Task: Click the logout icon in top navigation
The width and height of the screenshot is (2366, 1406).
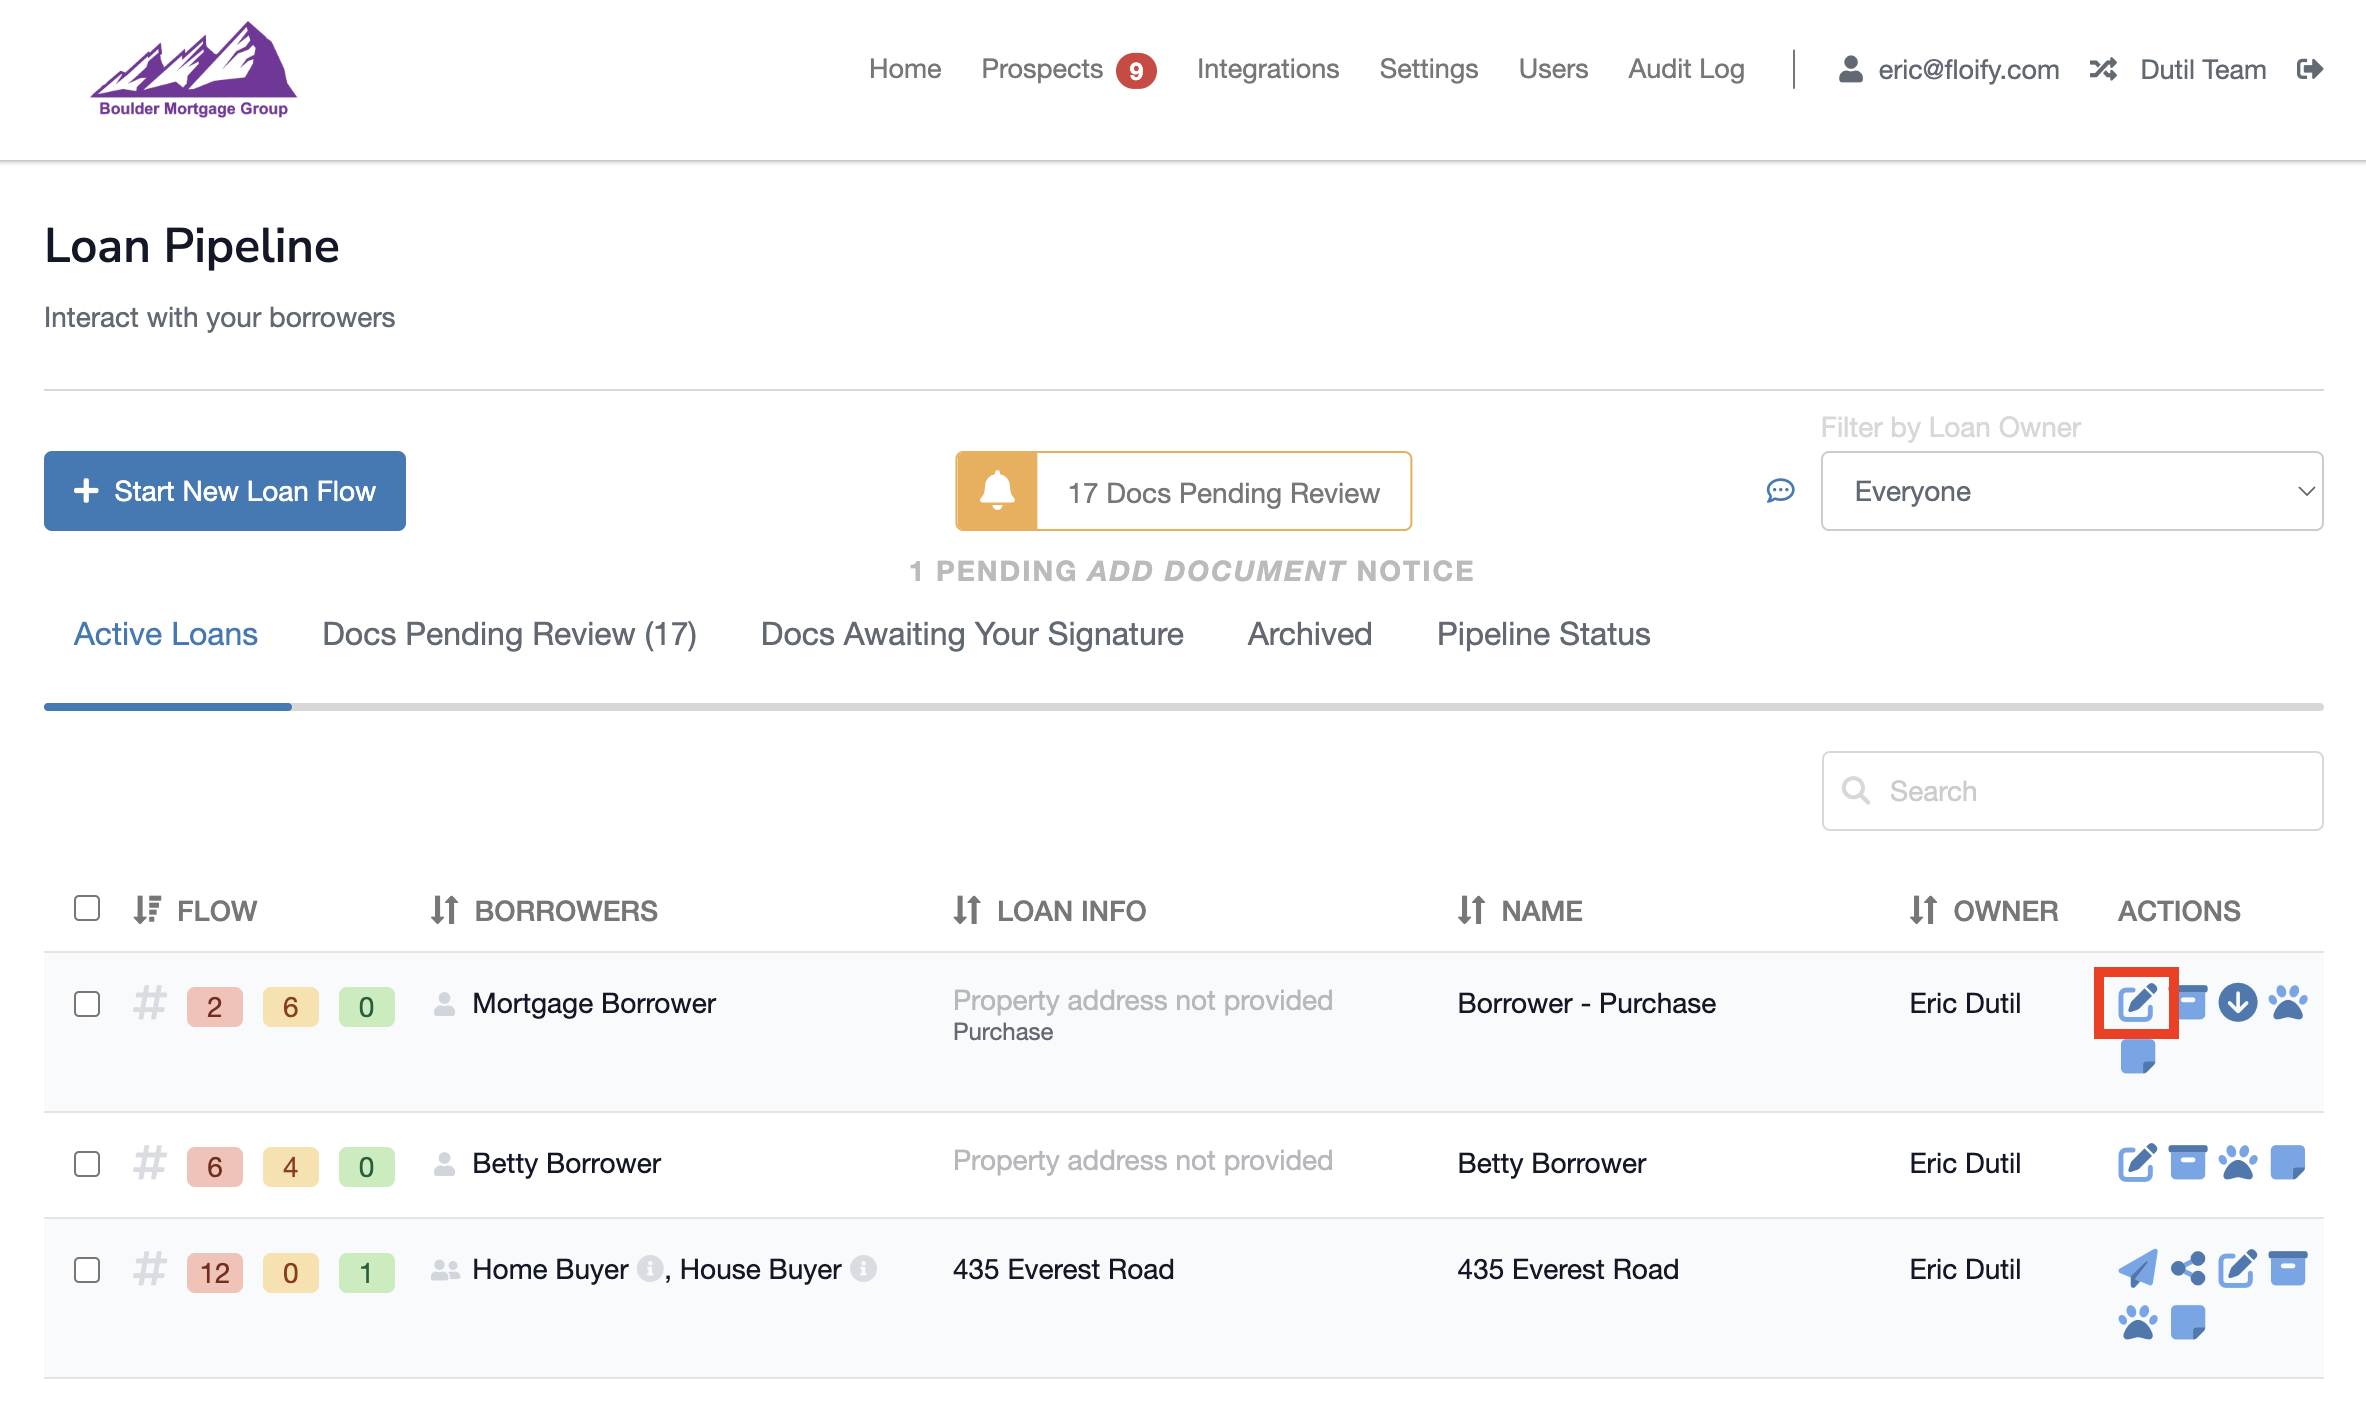Action: [2309, 69]
